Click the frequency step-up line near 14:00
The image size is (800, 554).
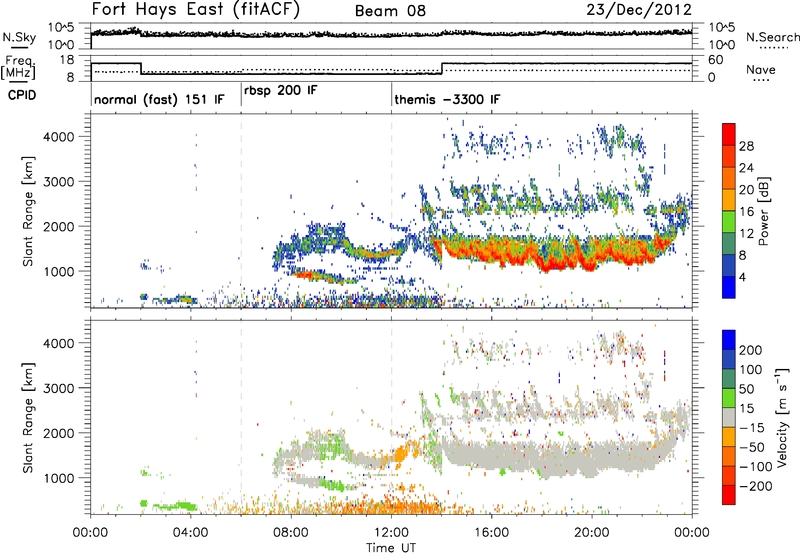tap(442, 68)
